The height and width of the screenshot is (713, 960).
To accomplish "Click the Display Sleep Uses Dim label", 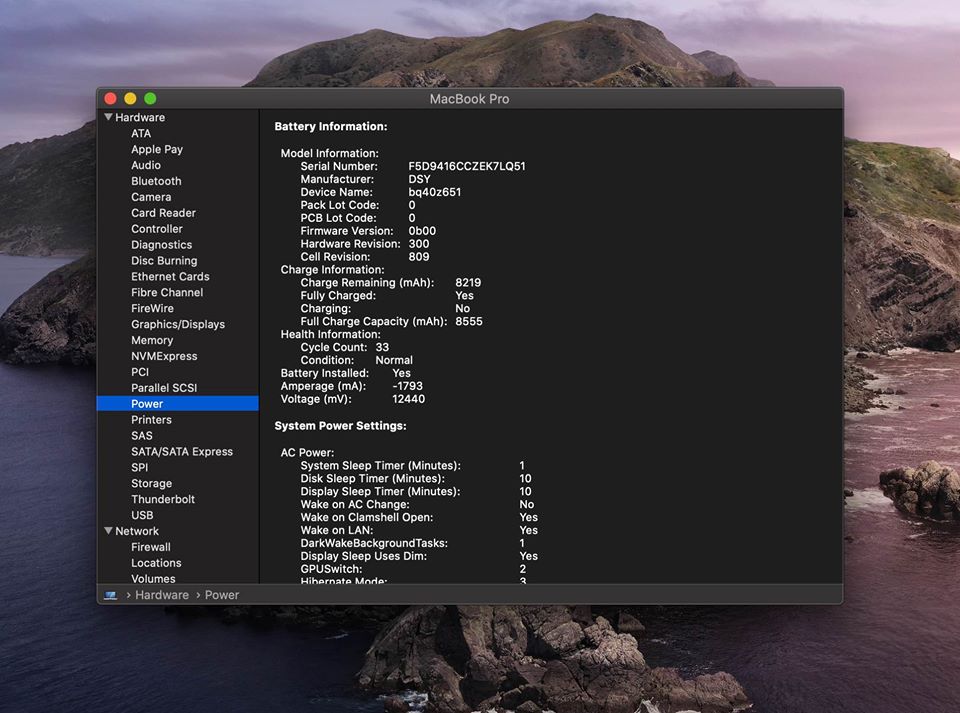I will (x=364, y=556).
